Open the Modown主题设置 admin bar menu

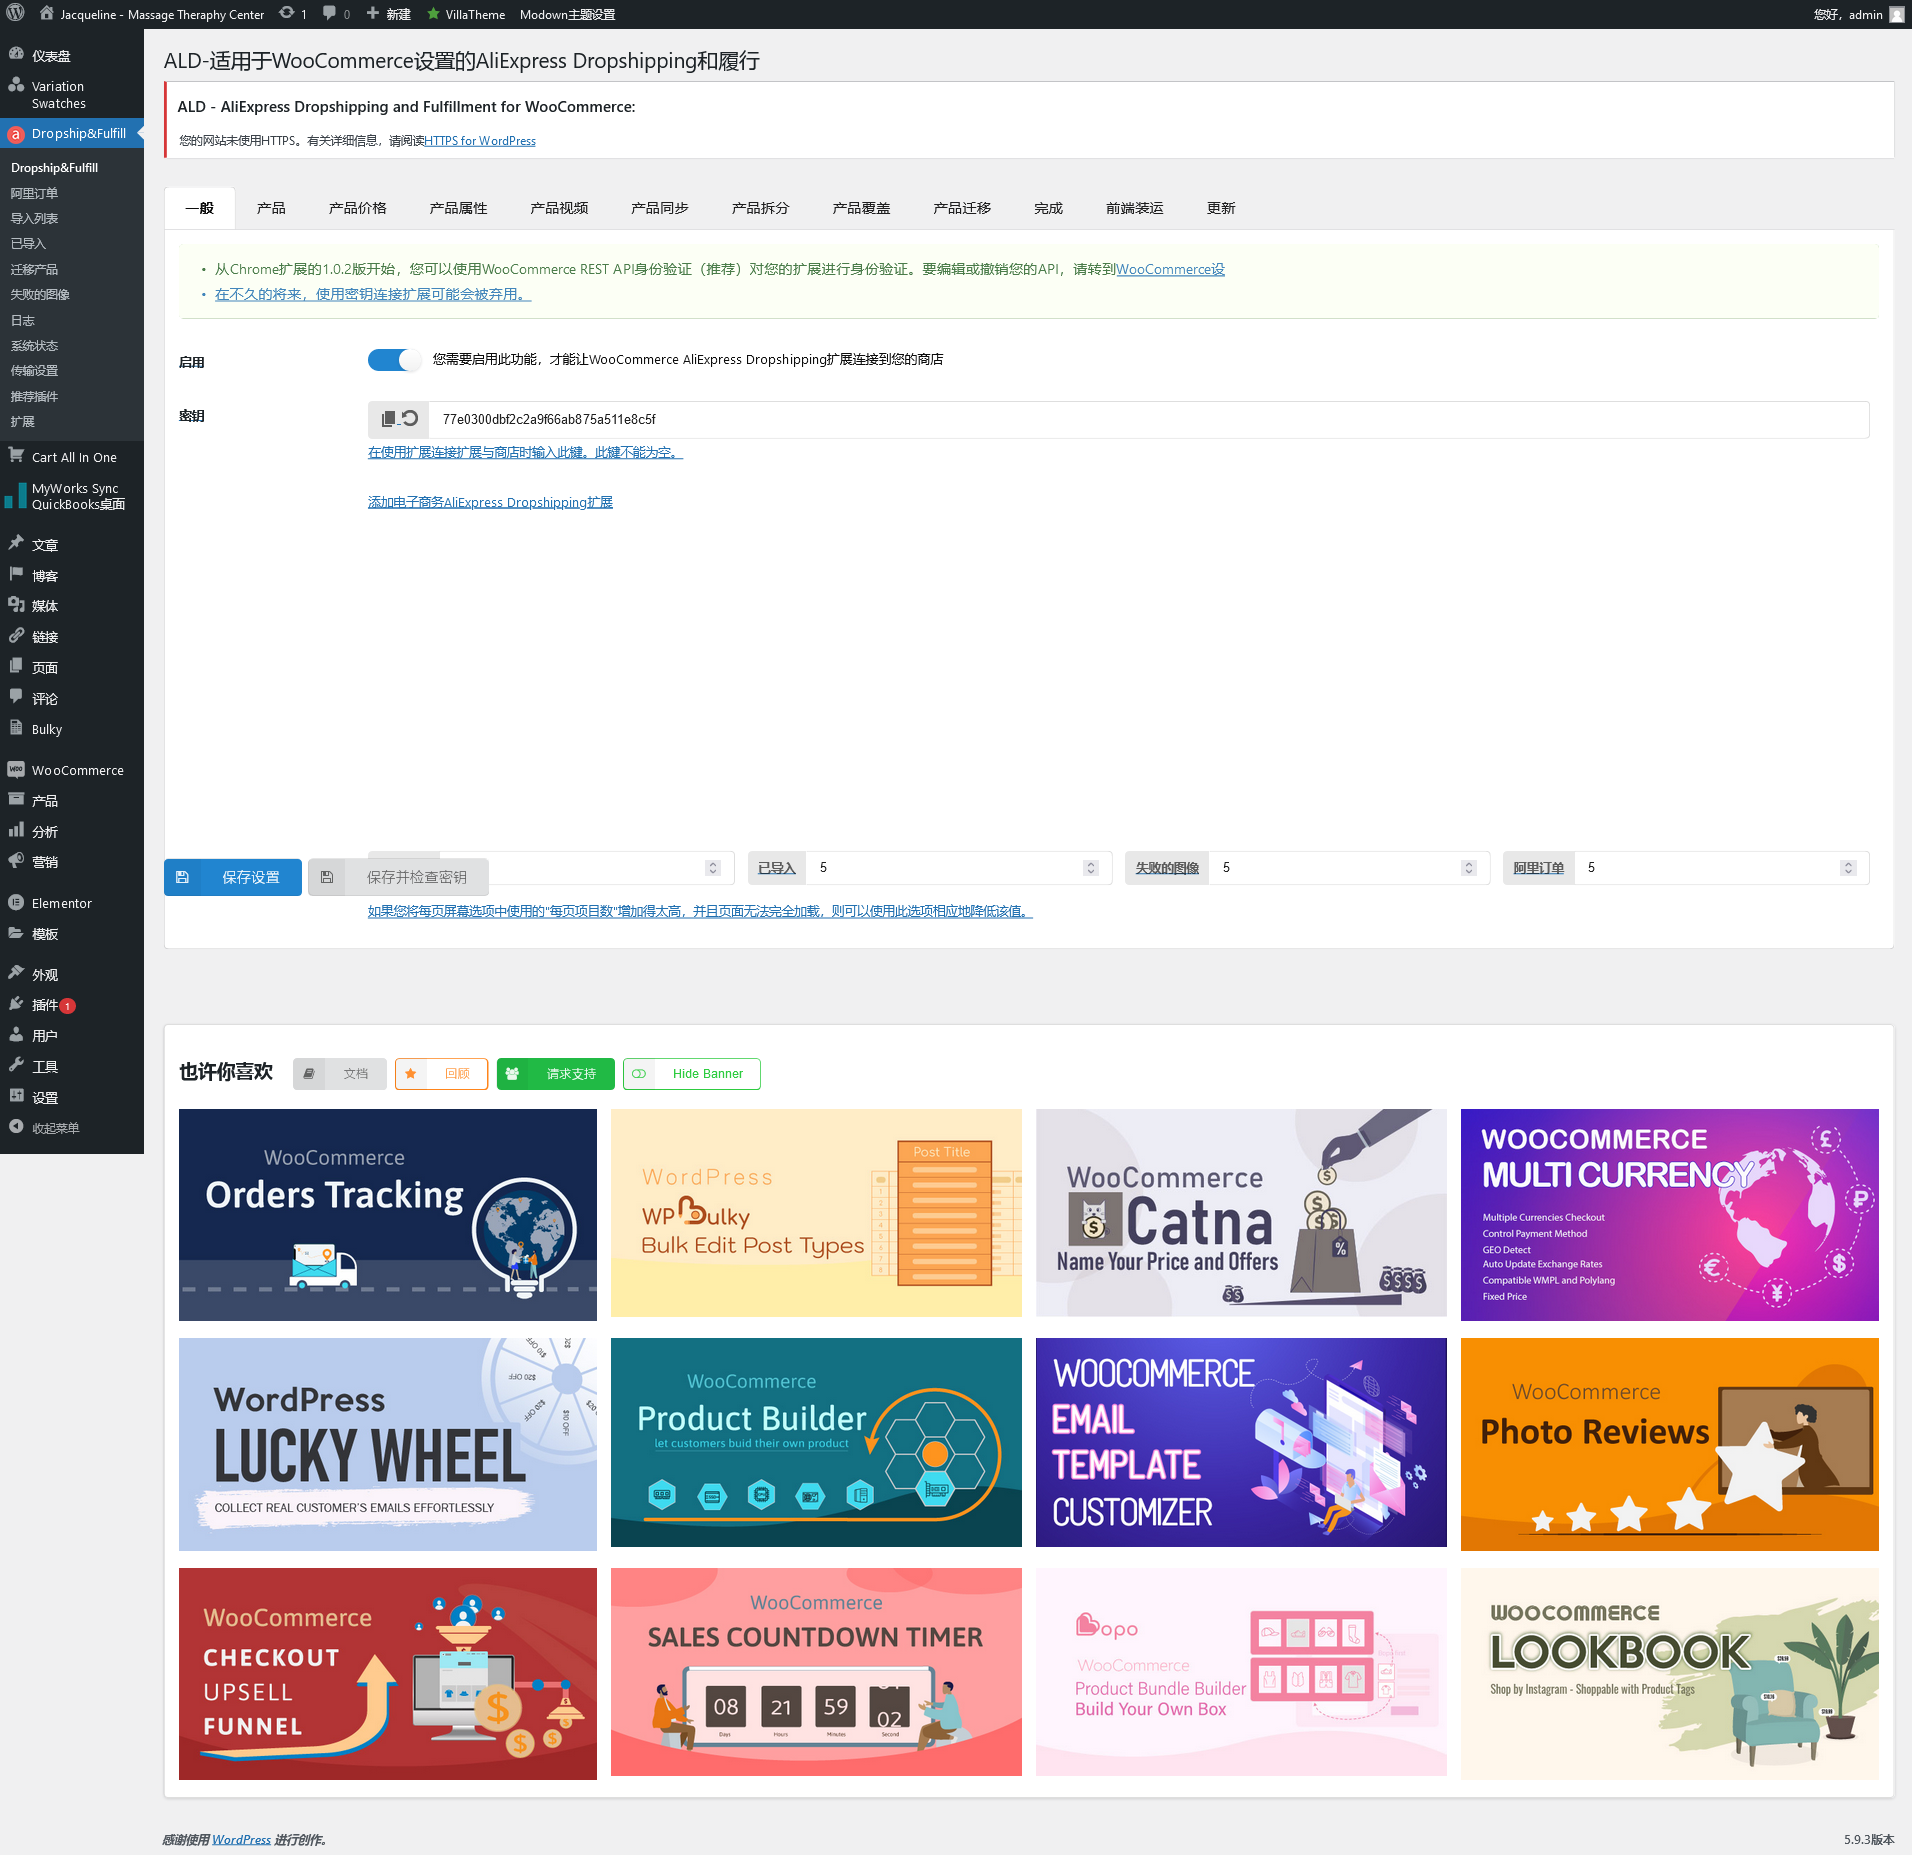click(567, 14)
